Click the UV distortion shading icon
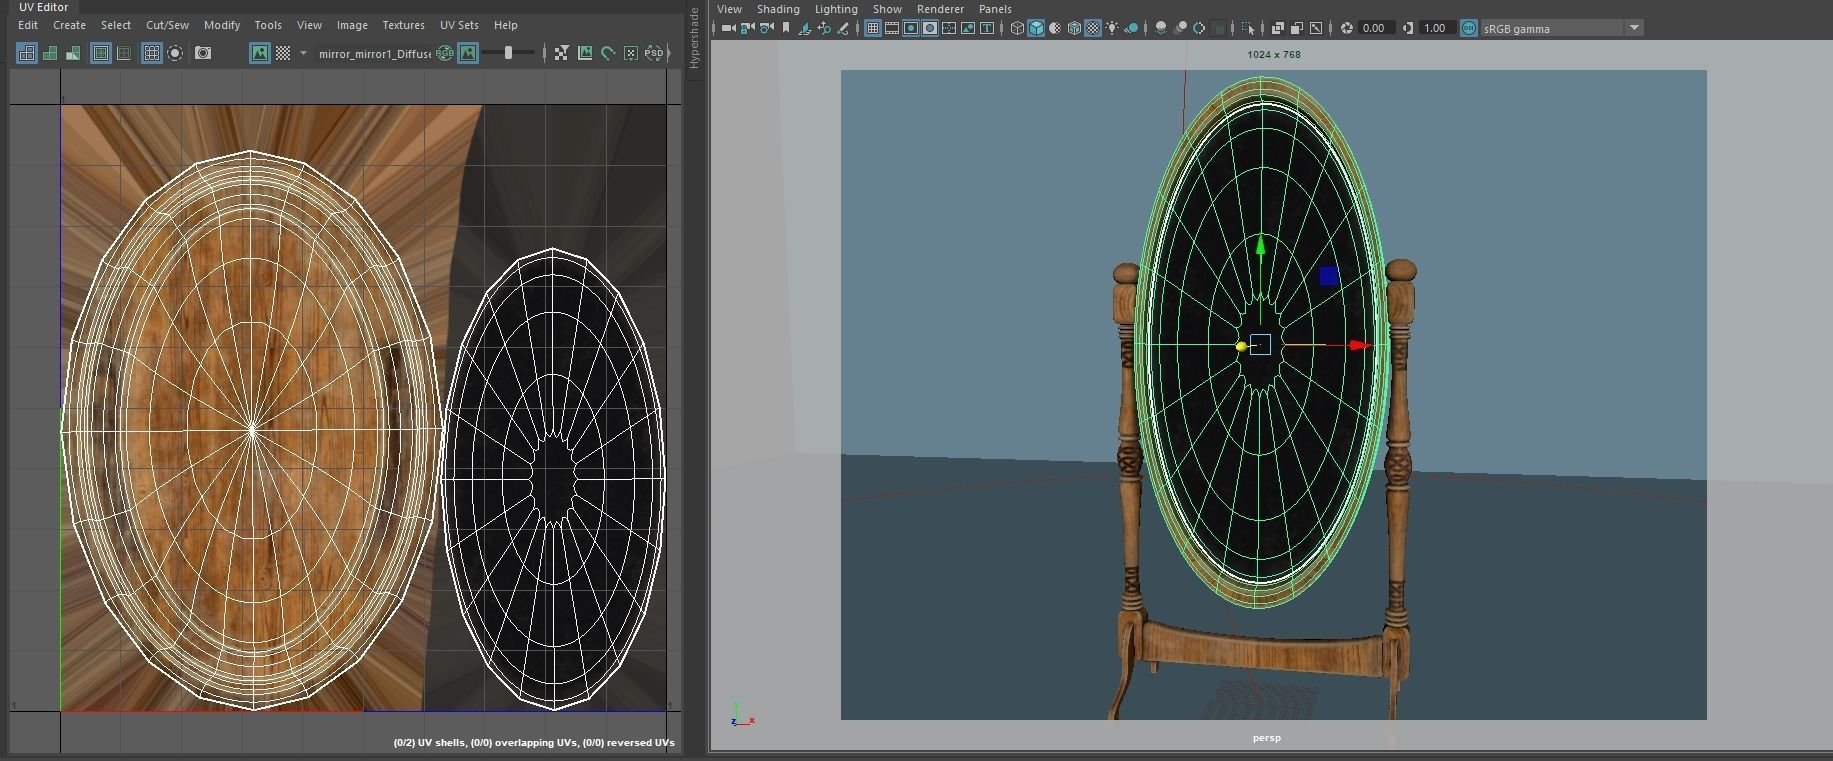Screen dimensions: 1833x761 72,53
